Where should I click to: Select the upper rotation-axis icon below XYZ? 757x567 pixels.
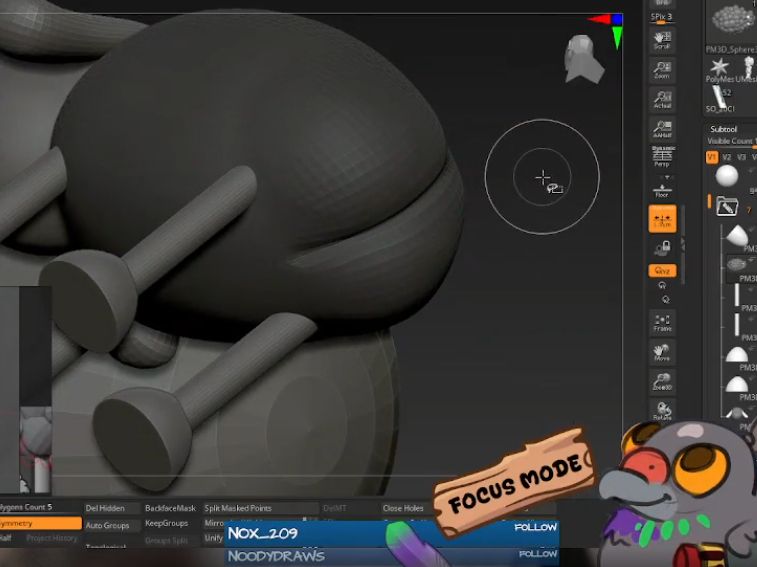(662, 285)
